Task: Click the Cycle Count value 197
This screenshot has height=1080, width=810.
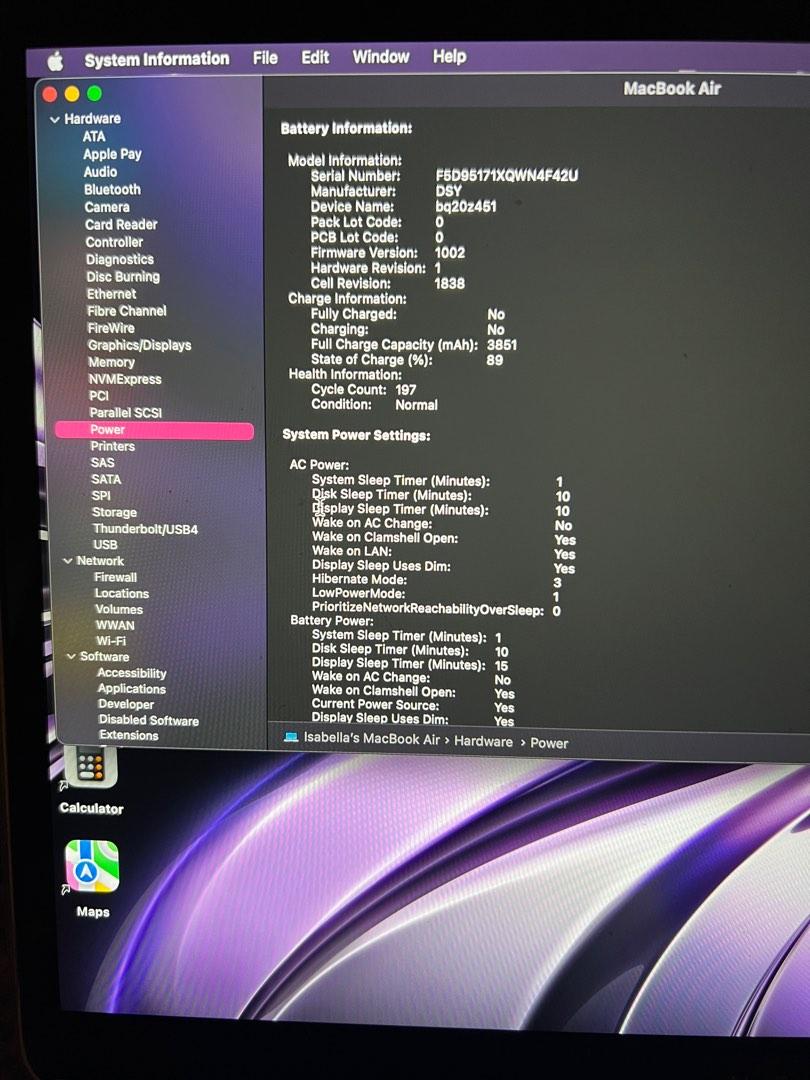Action: [x=406, y=390]
